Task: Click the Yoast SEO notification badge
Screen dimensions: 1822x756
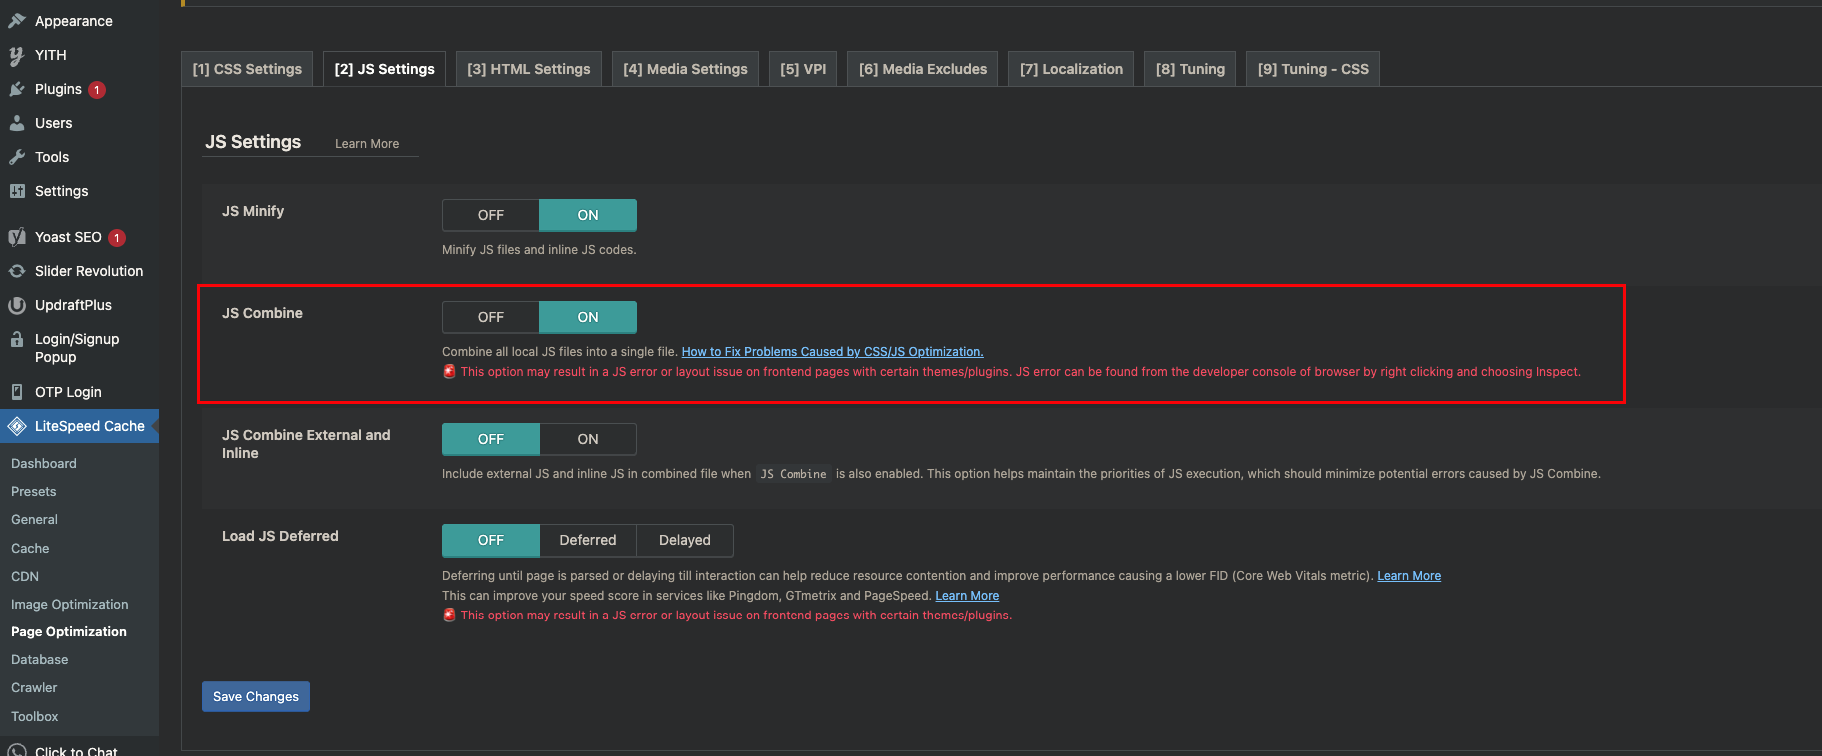Action: (x=117, y=238)
